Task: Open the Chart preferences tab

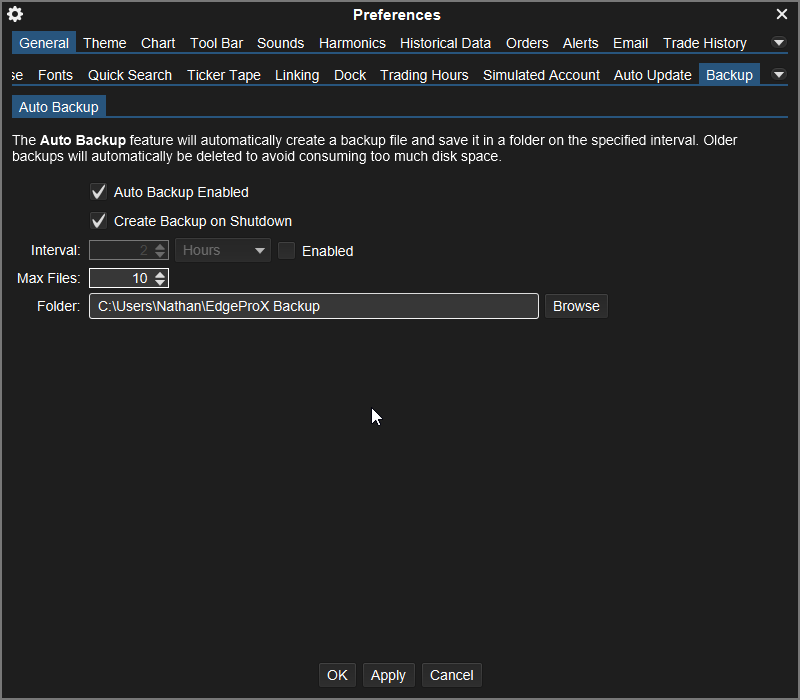Action: pos(157,43)
